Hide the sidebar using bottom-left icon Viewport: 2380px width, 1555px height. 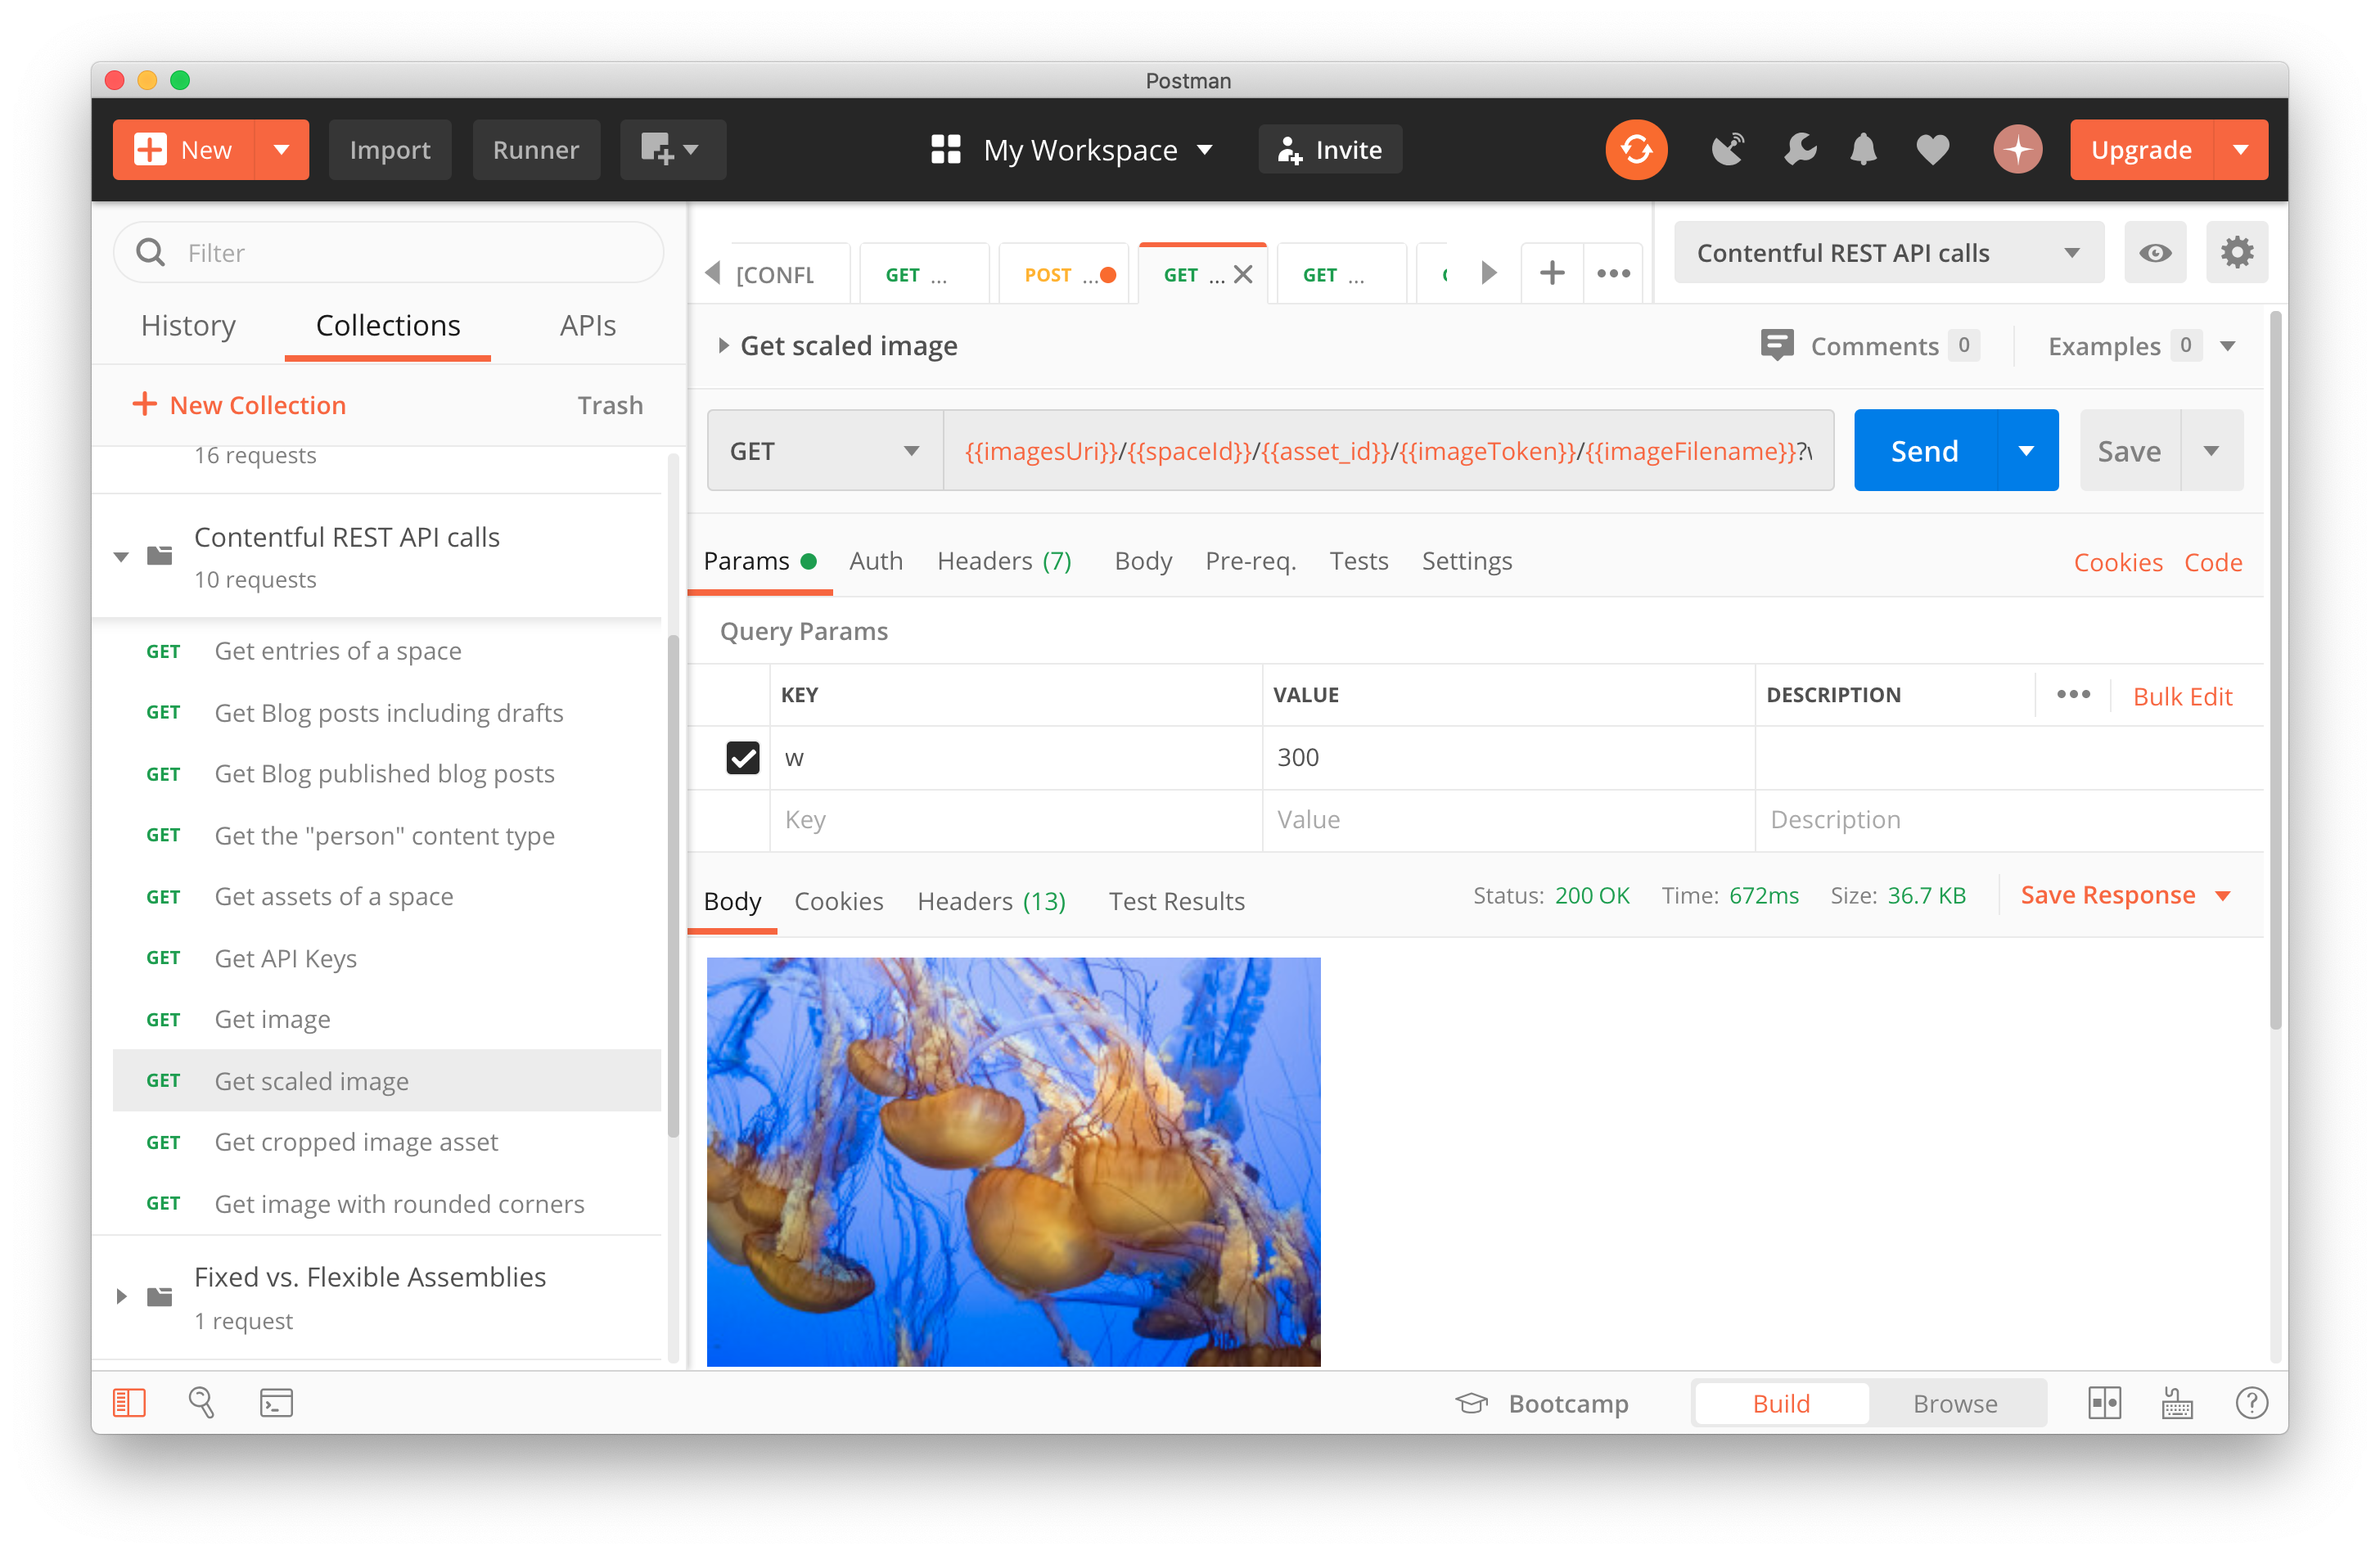(129, 1403)
